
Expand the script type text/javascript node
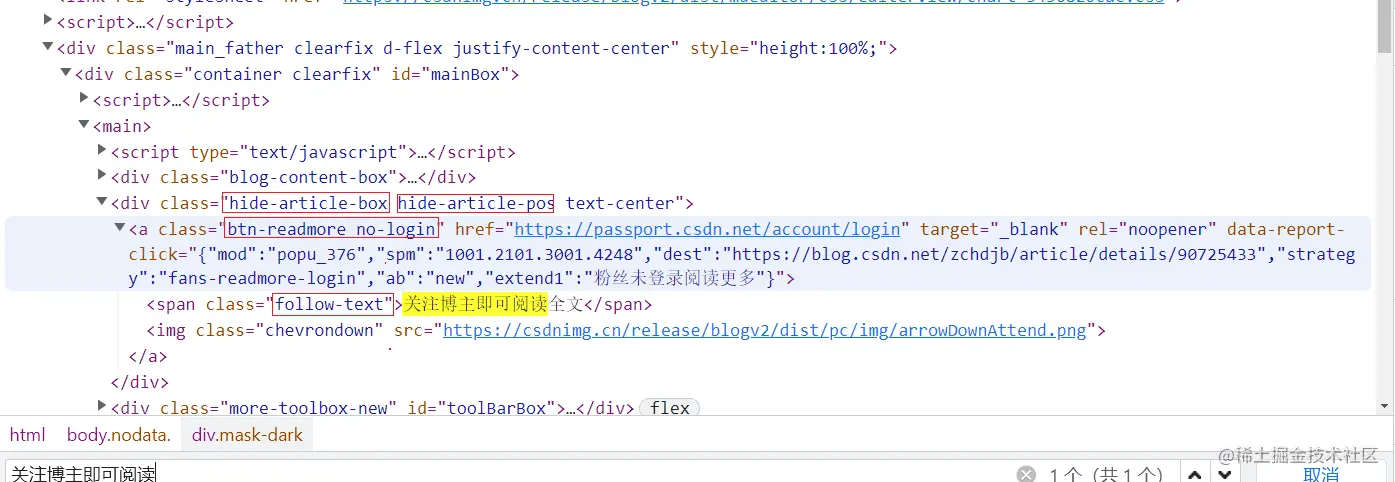[102, 151]
